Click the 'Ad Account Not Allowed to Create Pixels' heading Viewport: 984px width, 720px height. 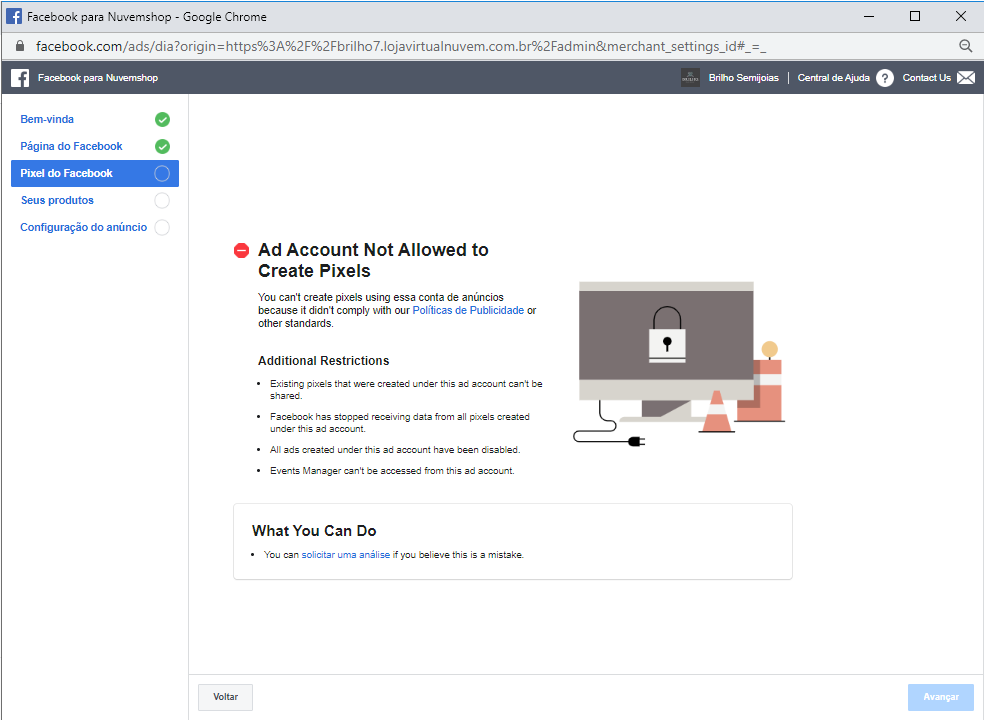pyautogui.click(x=373, y=261)
